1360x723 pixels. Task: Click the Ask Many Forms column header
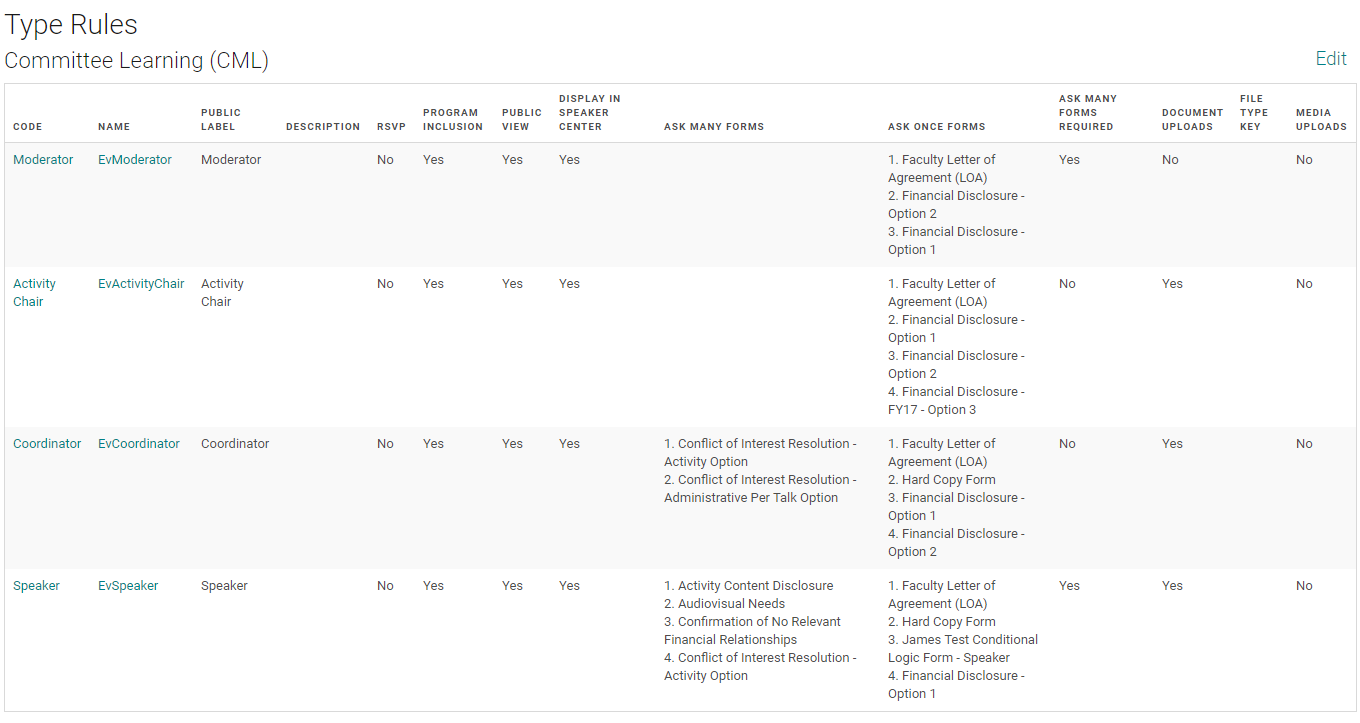[714, 127]
